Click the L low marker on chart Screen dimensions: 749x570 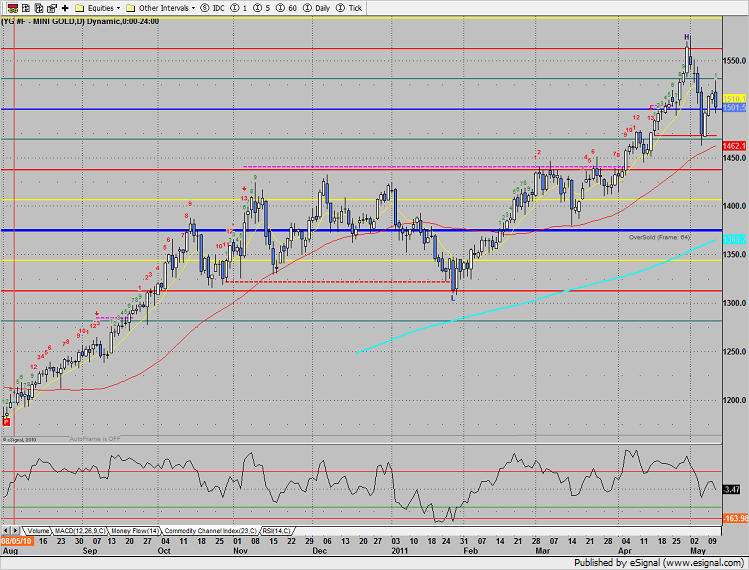pos(453,298)
